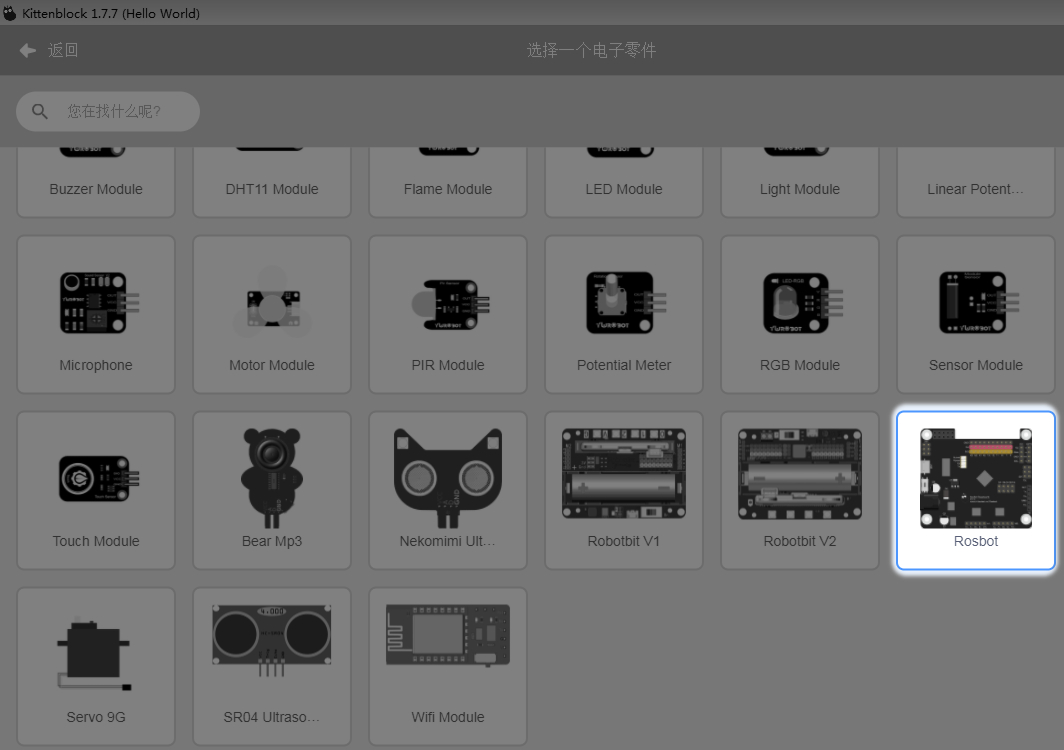Click the PIR Module label text

[448, 365]
